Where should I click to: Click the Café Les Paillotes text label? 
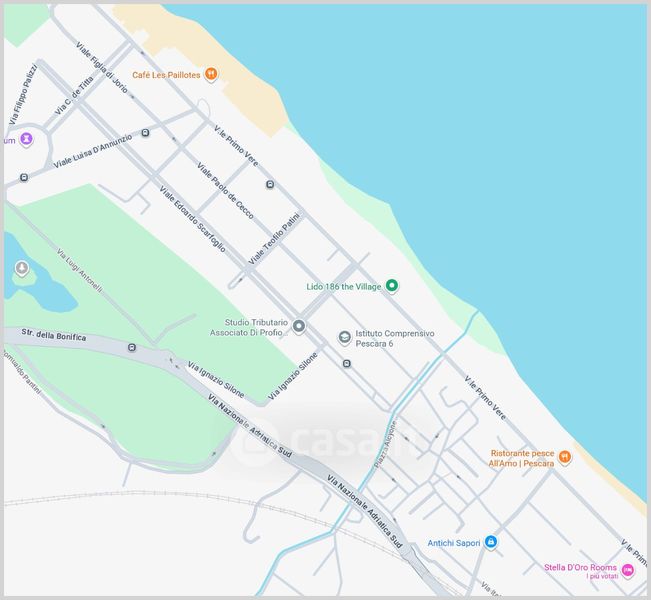pyautogui.click(x=166, y=75)
